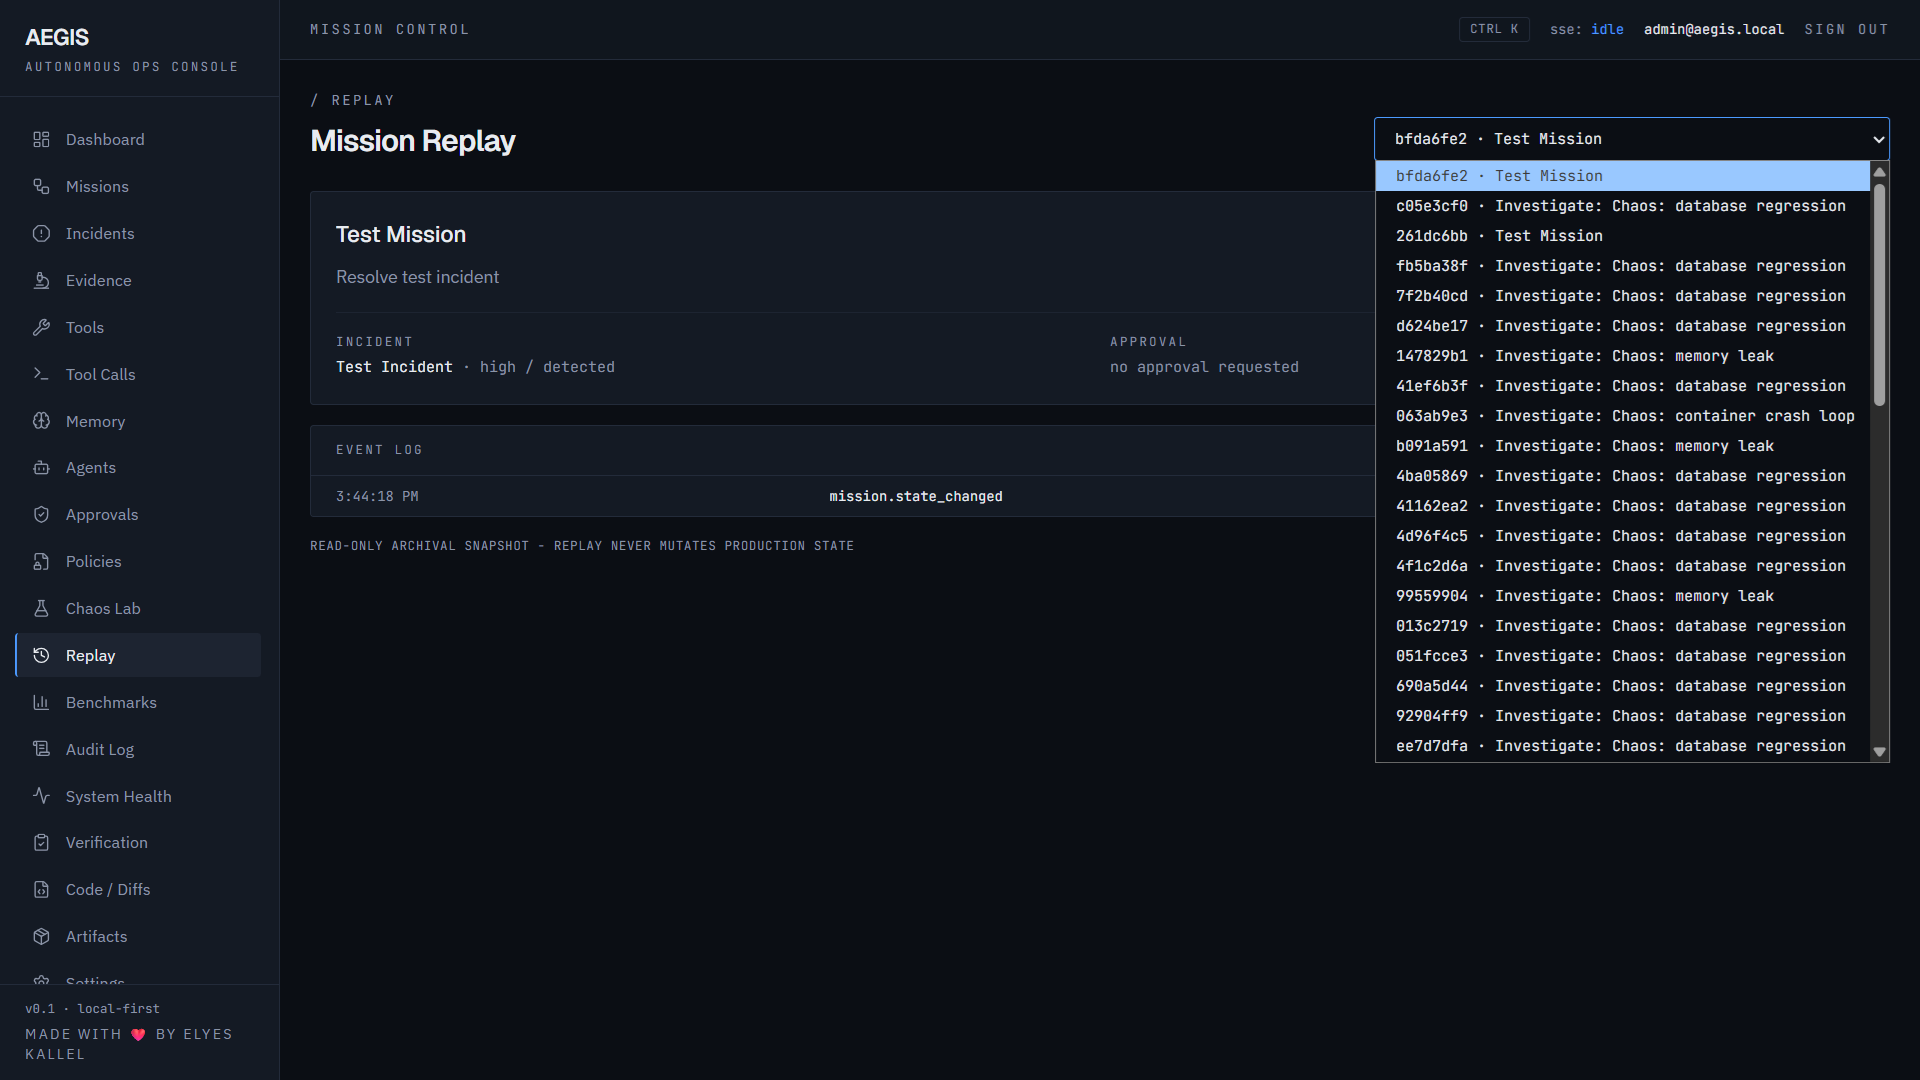Image resolution: width=1920 pixels, height=1080 pixels.
Task: Click the Tool Calls terminal icon
Action: (41, 374)
